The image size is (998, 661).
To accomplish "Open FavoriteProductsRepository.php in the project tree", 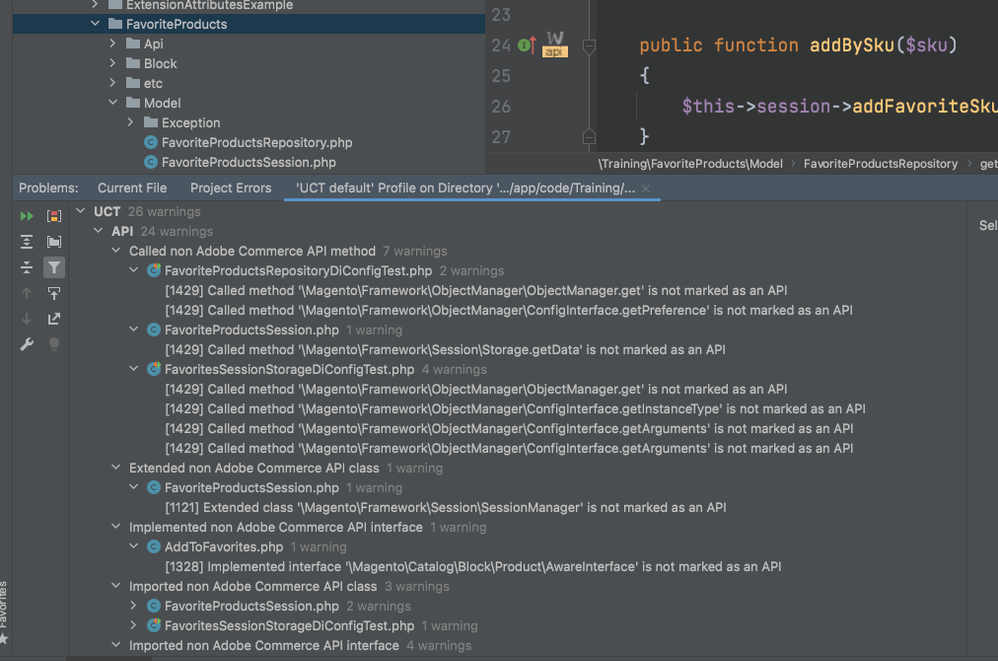I will 256,143.
